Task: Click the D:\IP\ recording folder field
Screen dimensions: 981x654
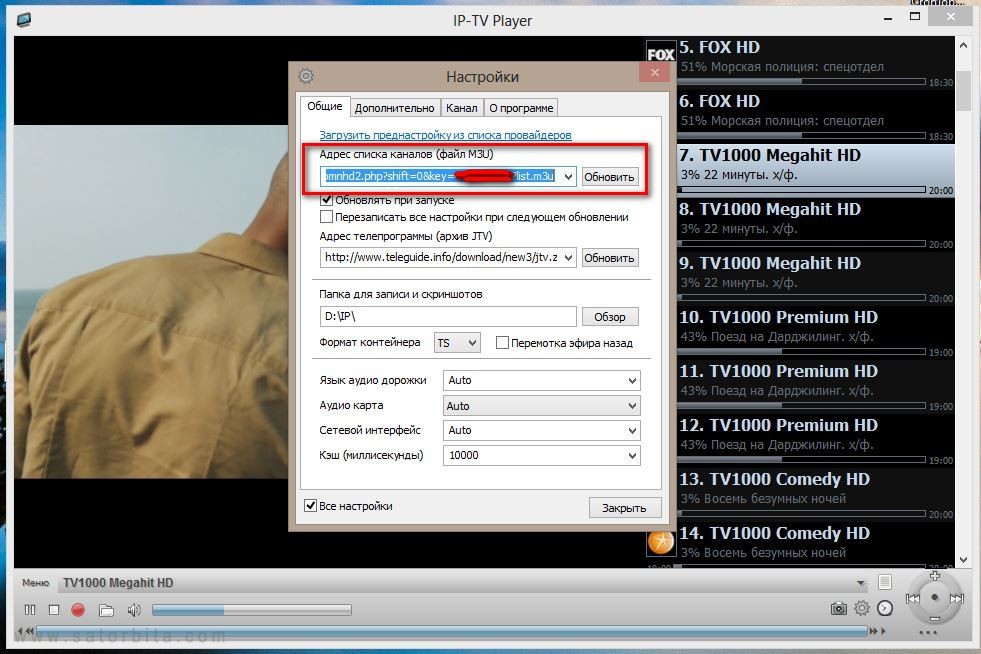Action: tap(448, 316)
